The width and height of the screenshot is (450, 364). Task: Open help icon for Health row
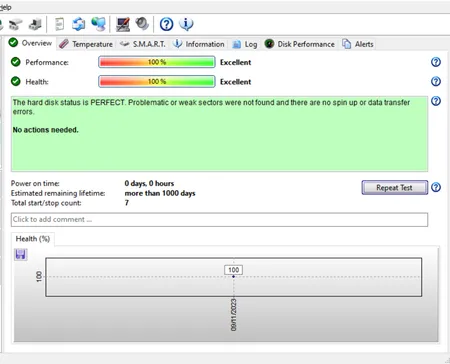coord(436,81)
